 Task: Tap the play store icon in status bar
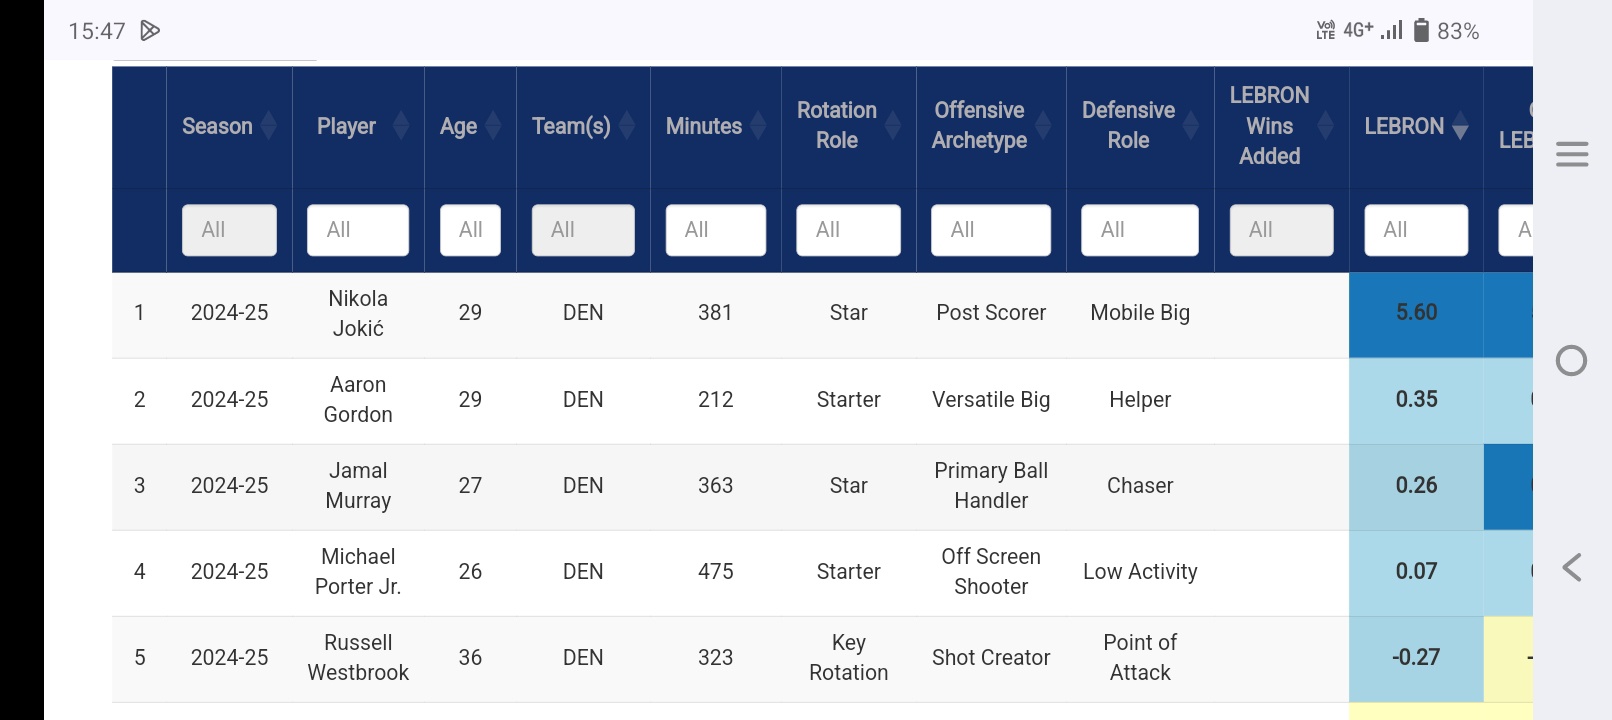coord(150,31)
